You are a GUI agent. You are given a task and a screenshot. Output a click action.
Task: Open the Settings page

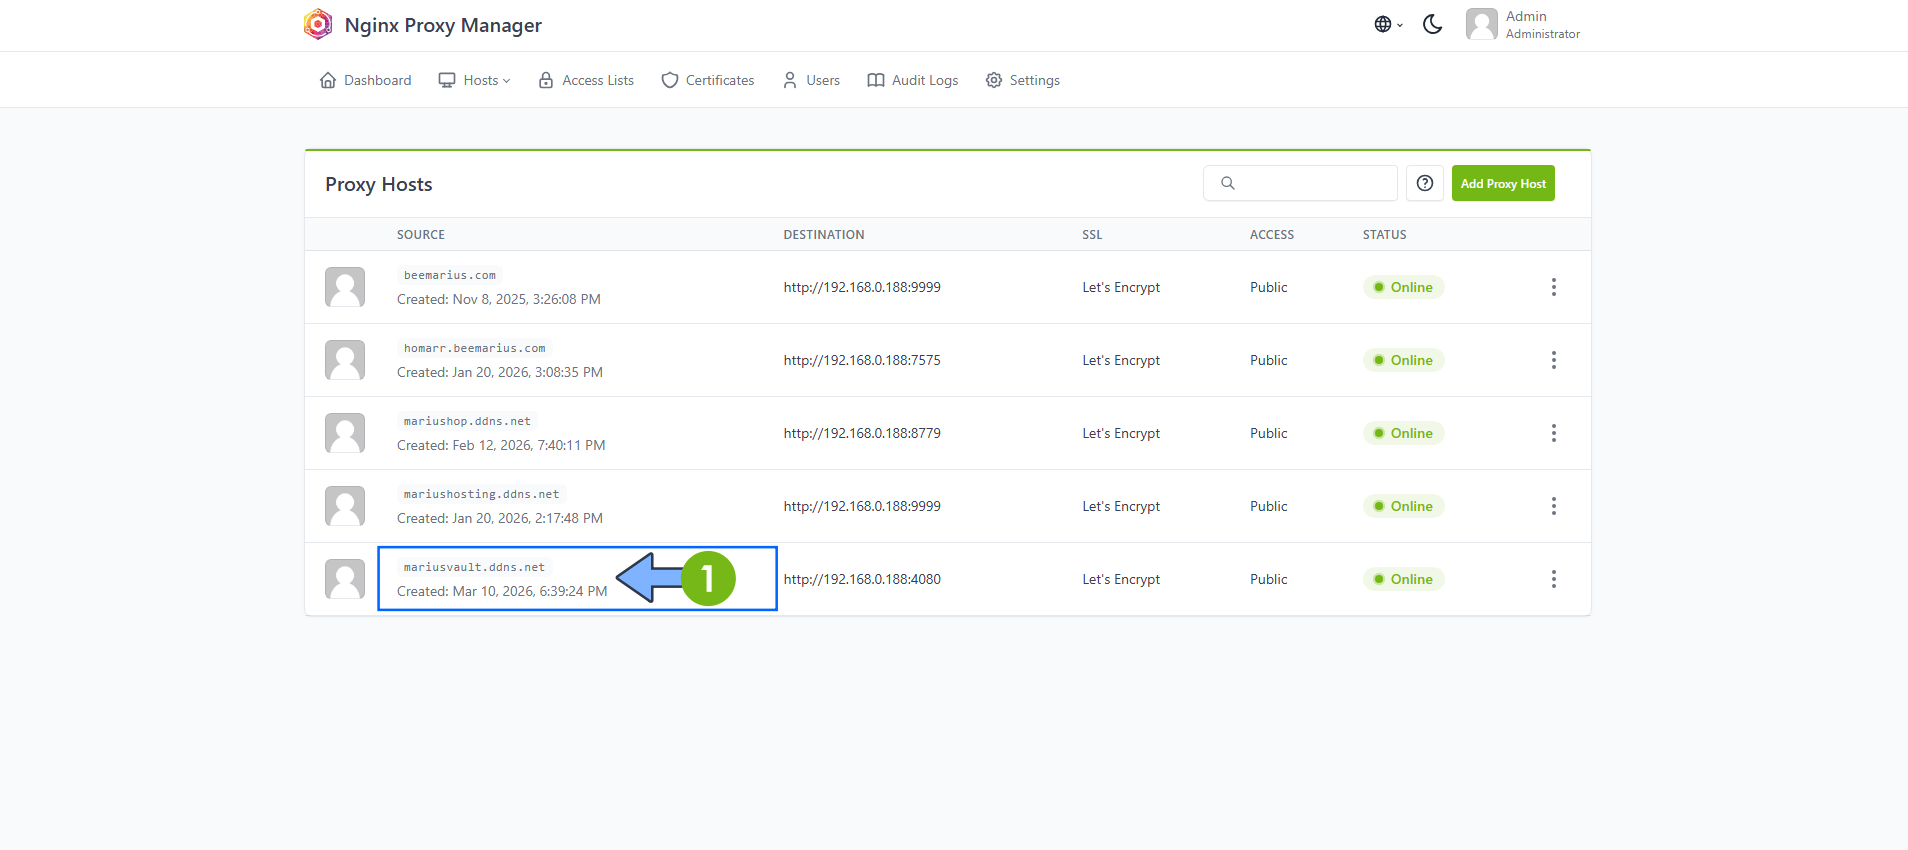pyautogui.click(x=1022, y=80)
